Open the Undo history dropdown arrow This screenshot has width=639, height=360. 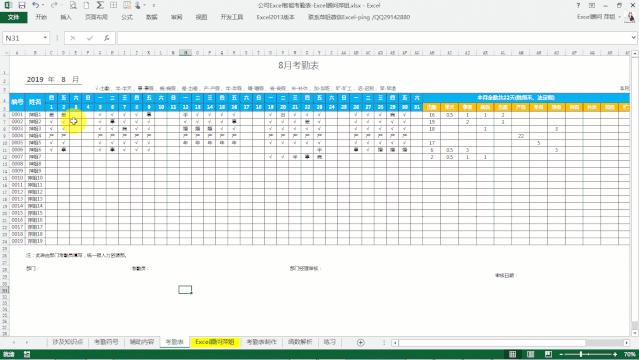pyautogui.click(x=43, y=5)
